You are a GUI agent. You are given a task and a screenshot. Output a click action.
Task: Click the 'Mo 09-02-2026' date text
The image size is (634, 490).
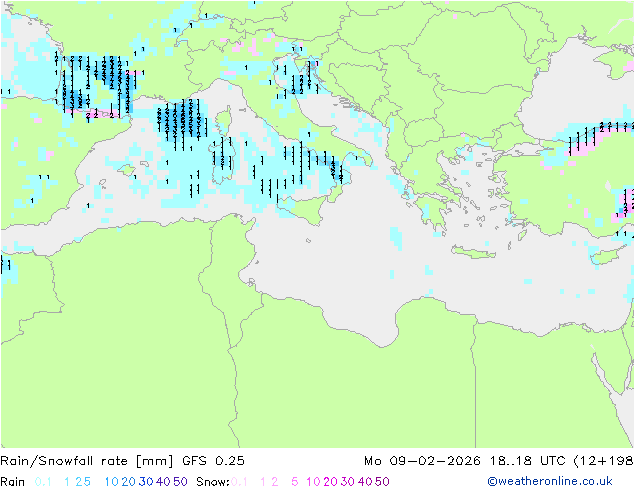point(422,461)
